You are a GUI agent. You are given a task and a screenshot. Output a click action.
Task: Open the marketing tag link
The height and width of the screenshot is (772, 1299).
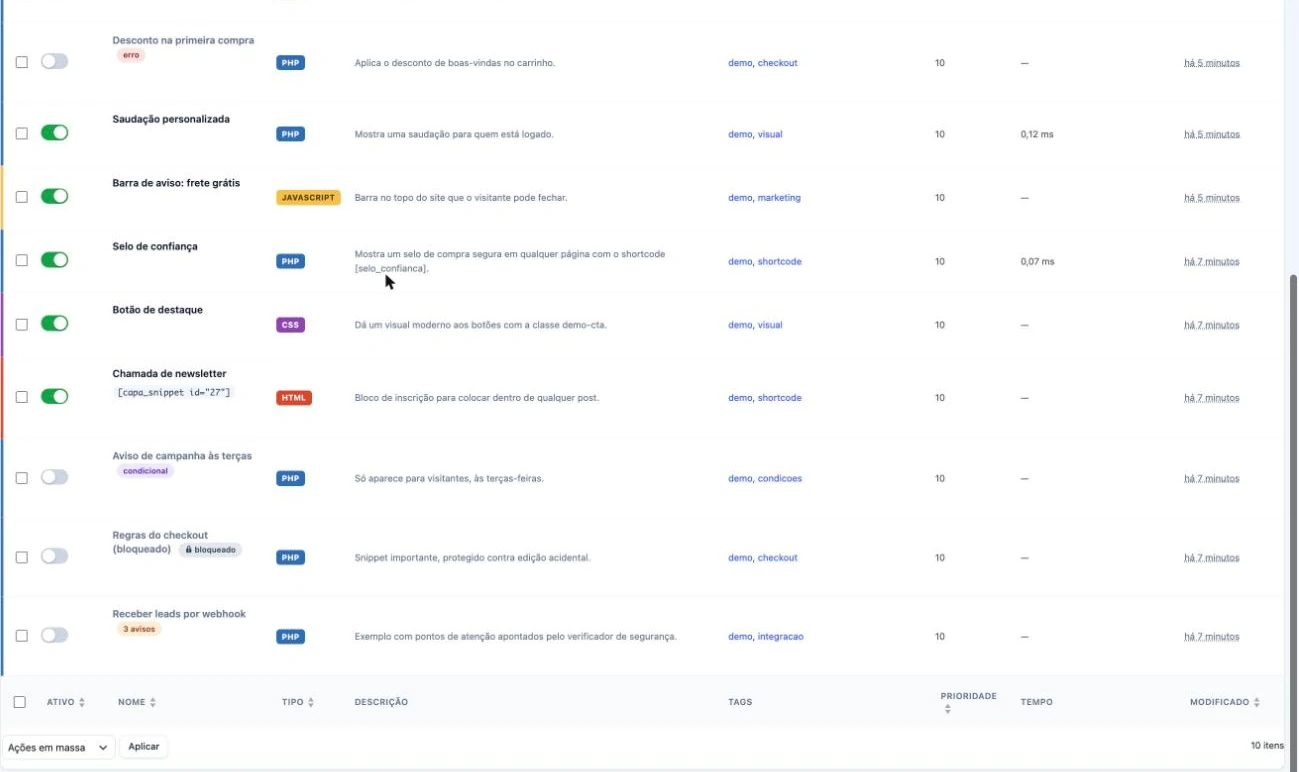point(779,198)
